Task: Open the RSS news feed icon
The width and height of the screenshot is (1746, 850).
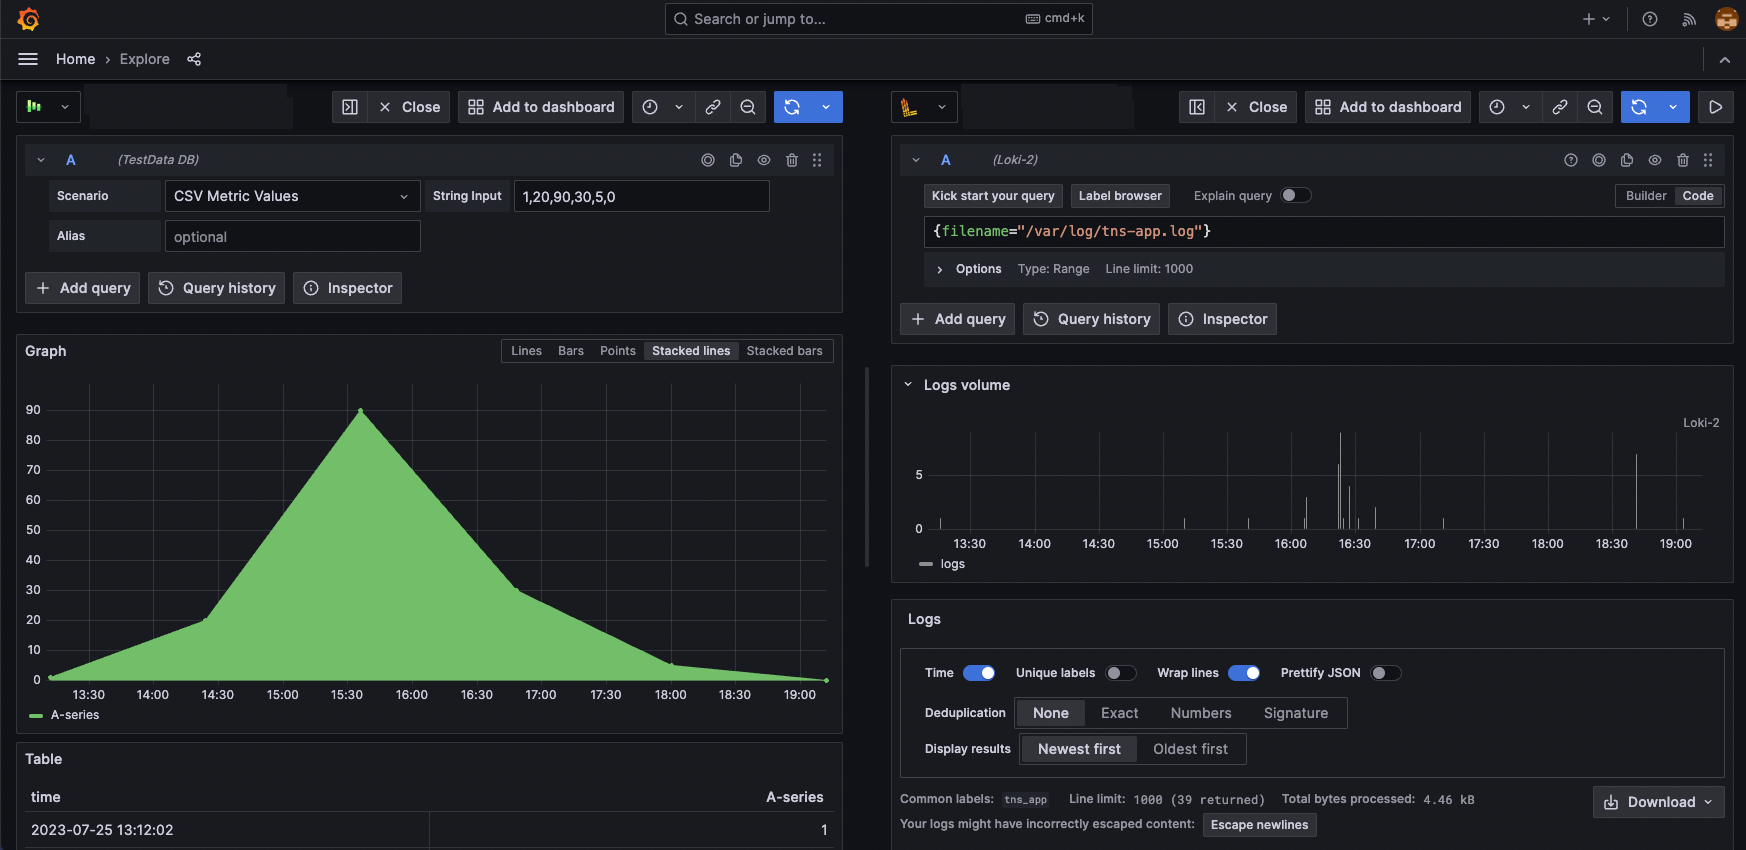Action: click(x=1689, y=19)
